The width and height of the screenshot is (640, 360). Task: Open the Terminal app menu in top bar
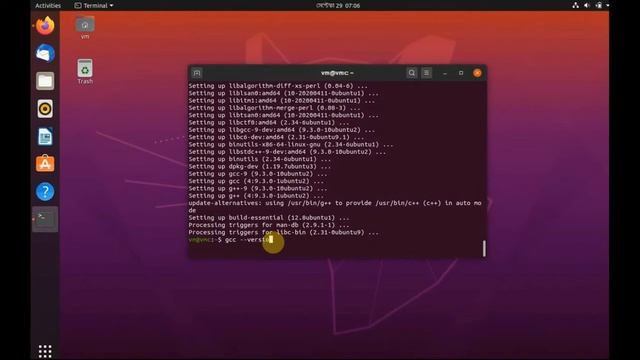(x=94, y=5)
